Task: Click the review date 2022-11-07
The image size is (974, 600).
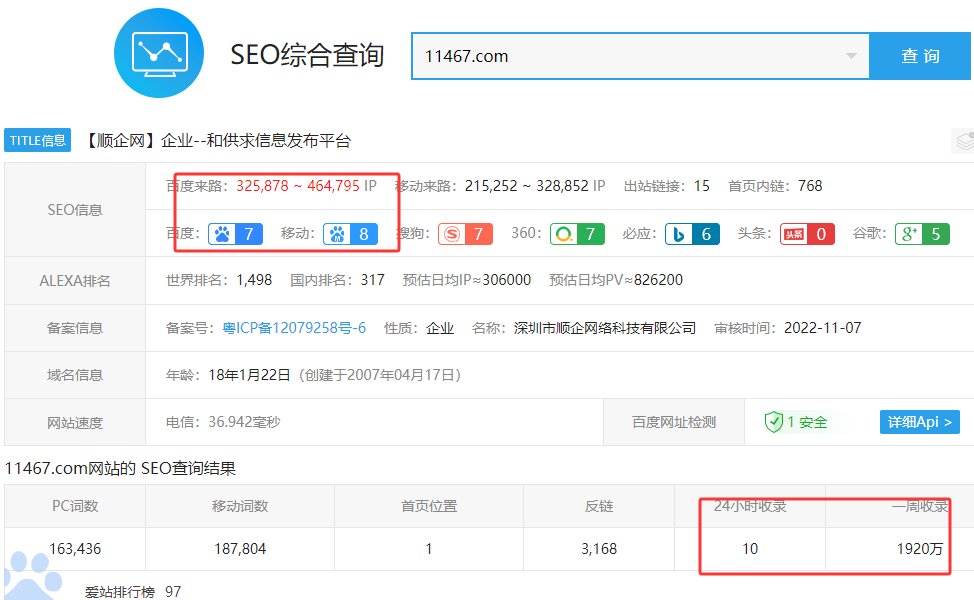Action: point(822,328)
